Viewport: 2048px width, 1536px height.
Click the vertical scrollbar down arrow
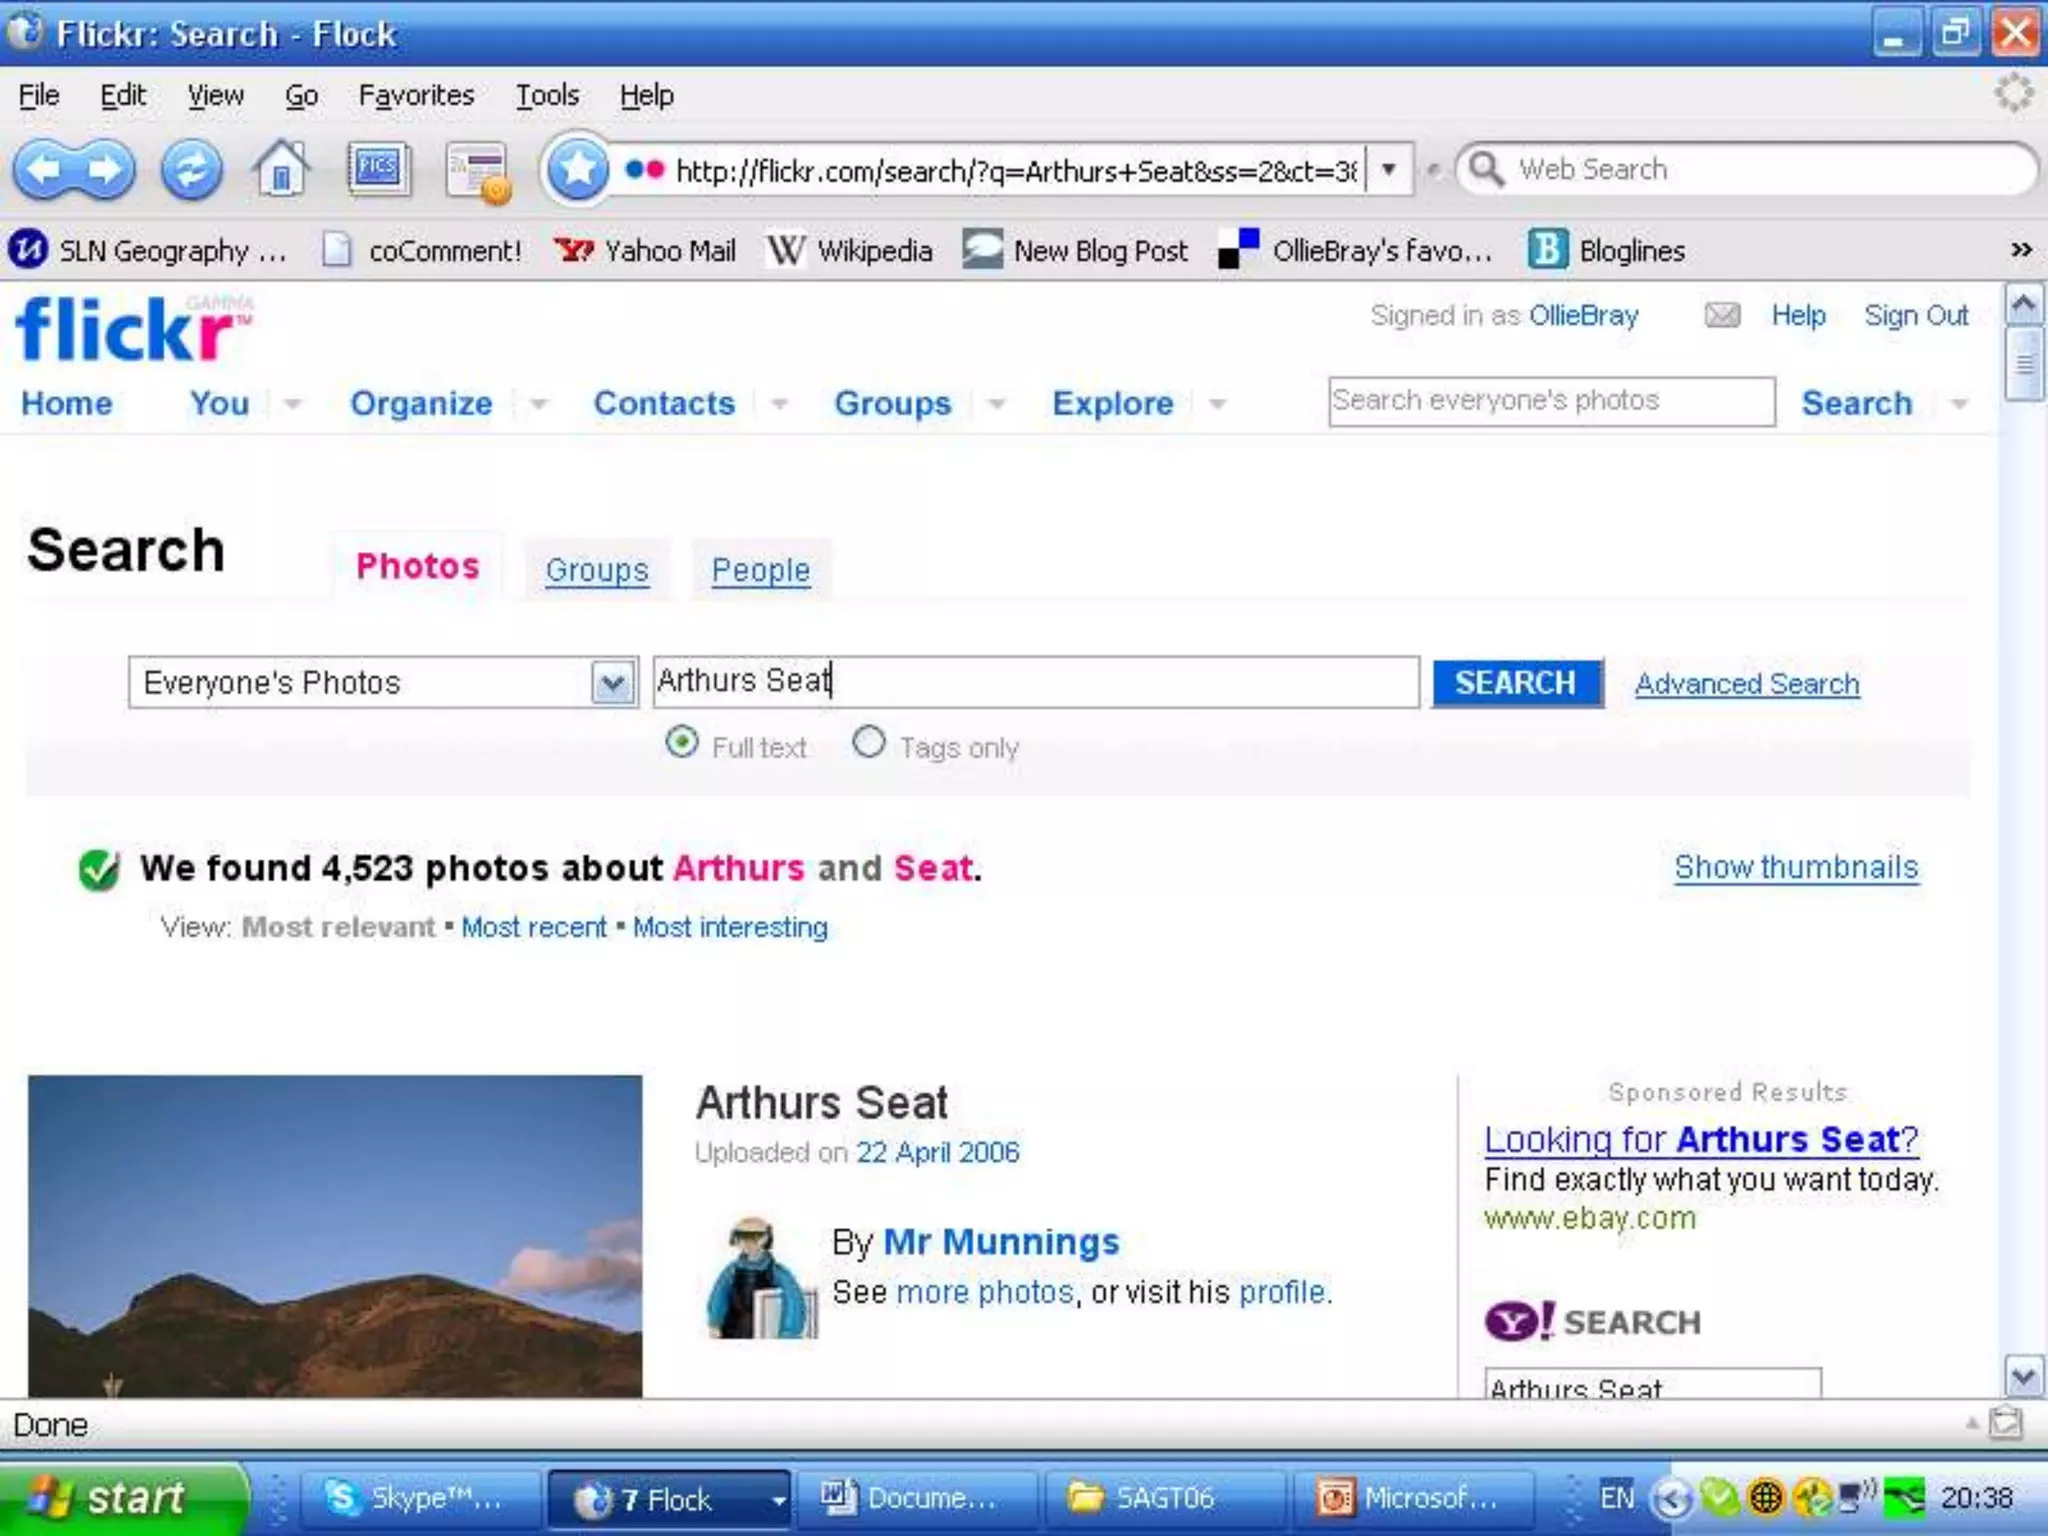2023,1377
